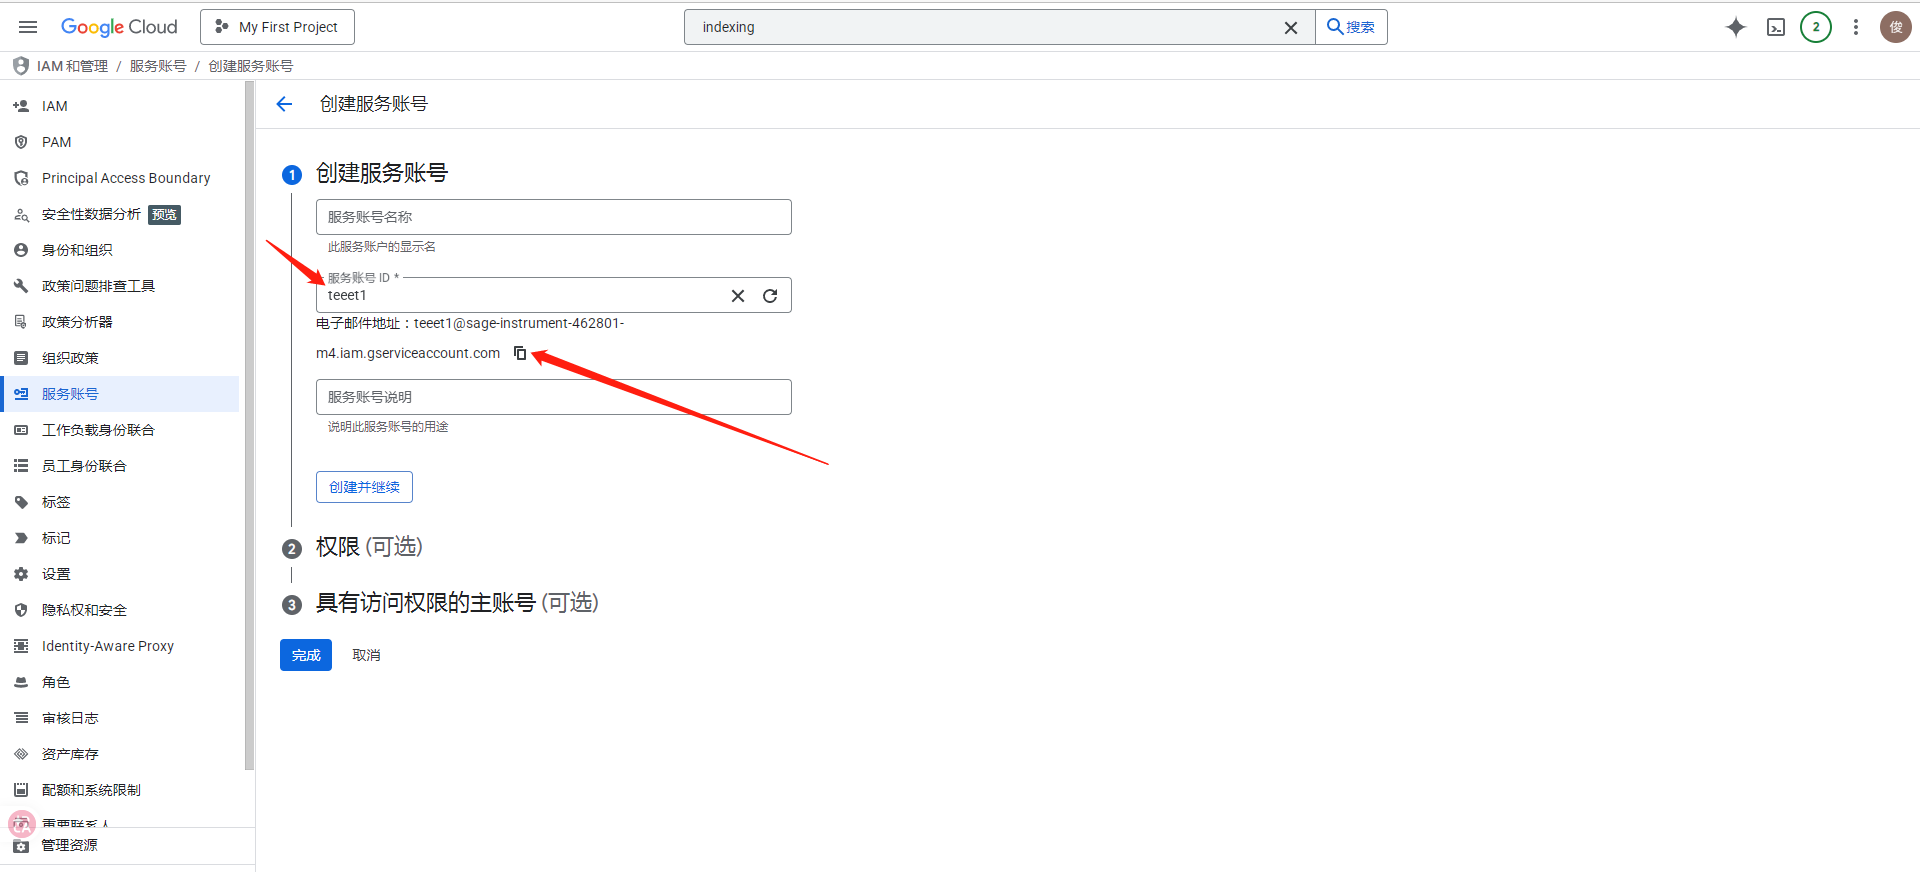Click the 角色 sidebar icon

point(21,682)
